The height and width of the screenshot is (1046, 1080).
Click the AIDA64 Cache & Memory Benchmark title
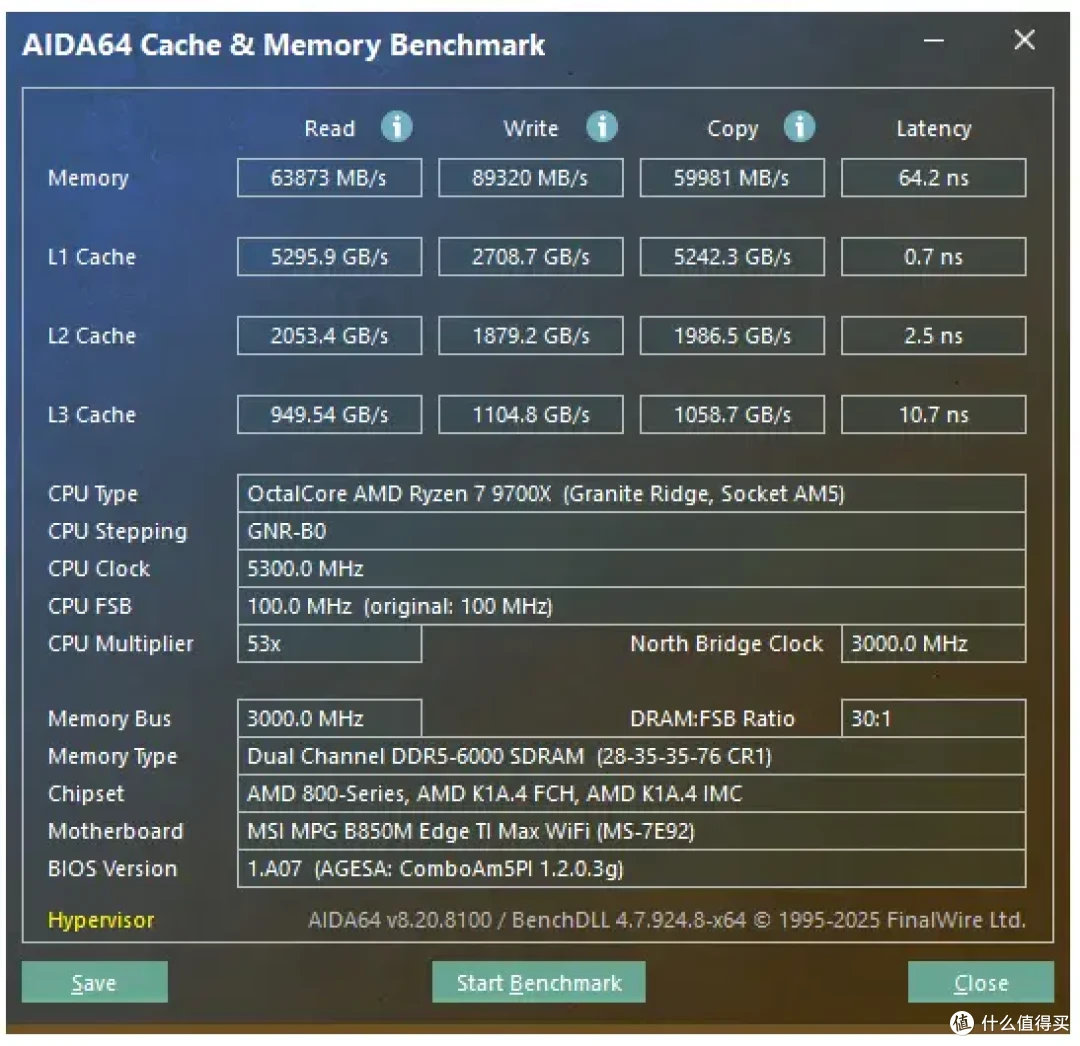tap(283, 45)
